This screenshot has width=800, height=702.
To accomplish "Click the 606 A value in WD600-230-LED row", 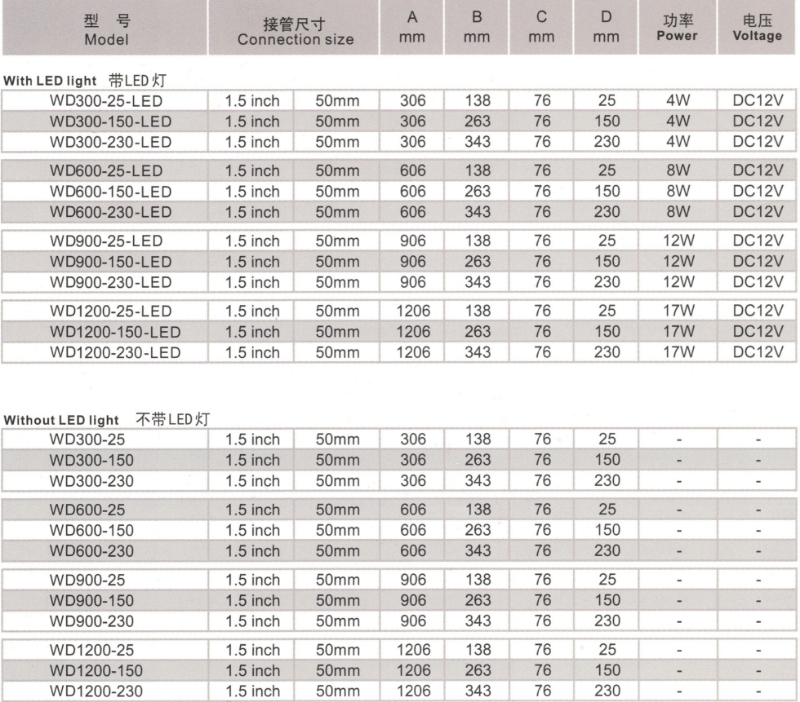I will point(413,212).
